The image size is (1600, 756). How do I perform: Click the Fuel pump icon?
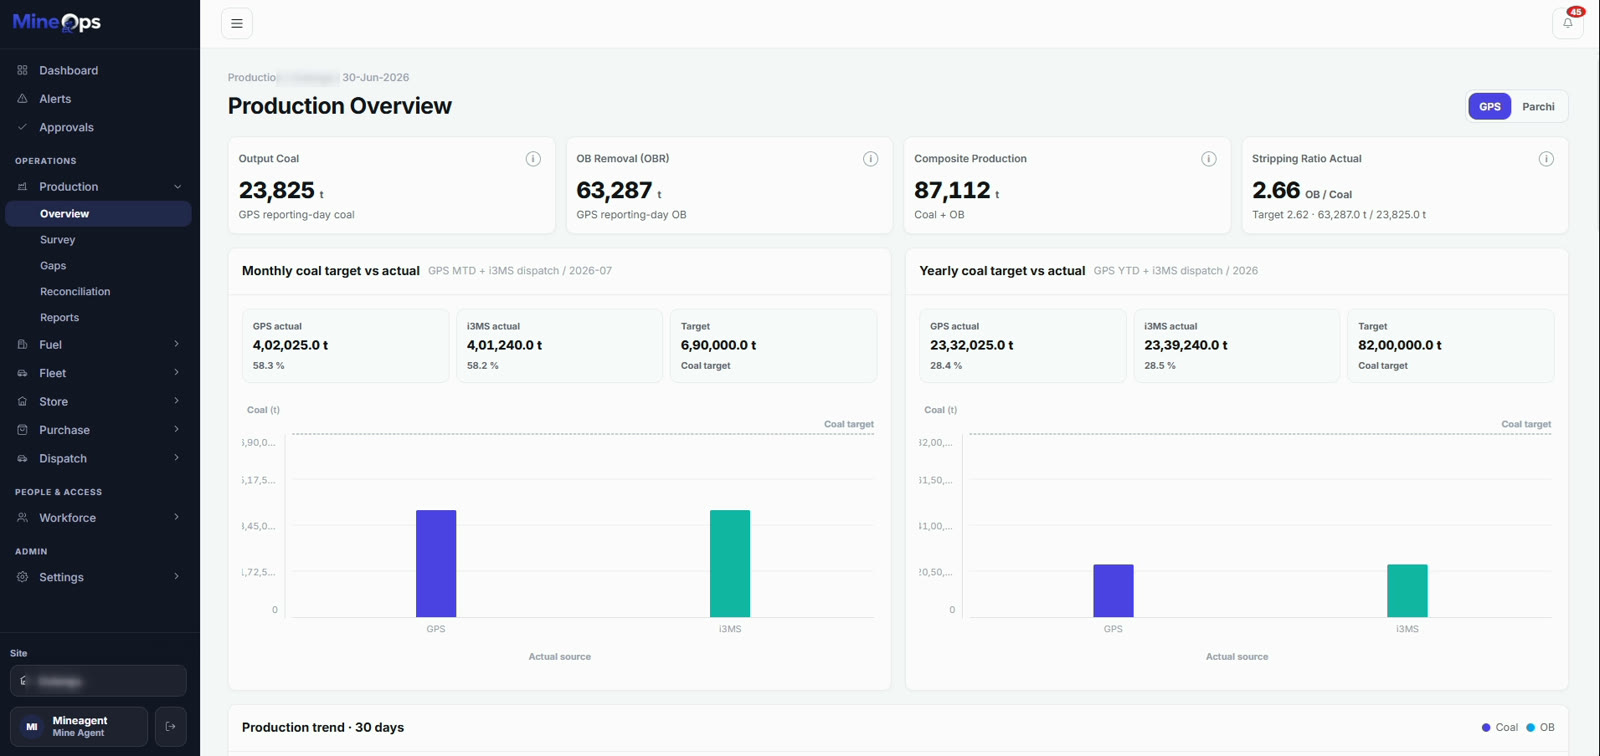pyautogui.click(x=22, y=345)
